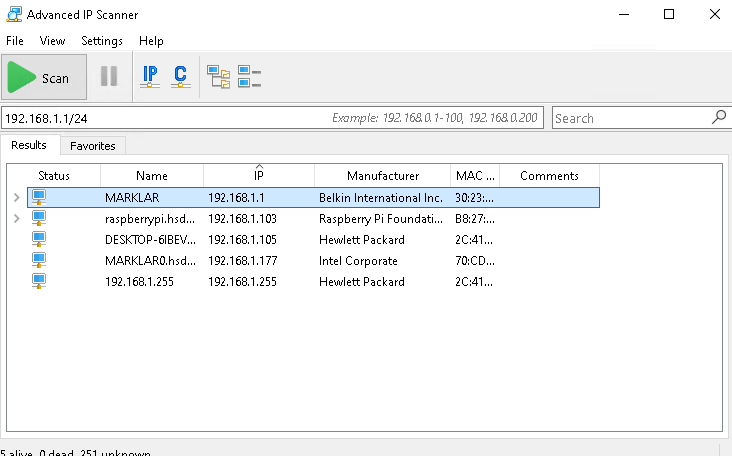Switch to the Favorites tab
Screen dimensions: 732x456
(93, 146)
